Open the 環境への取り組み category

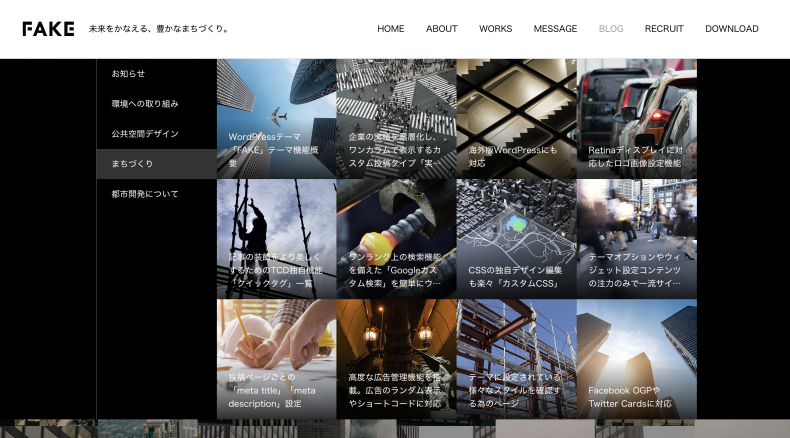145,104
